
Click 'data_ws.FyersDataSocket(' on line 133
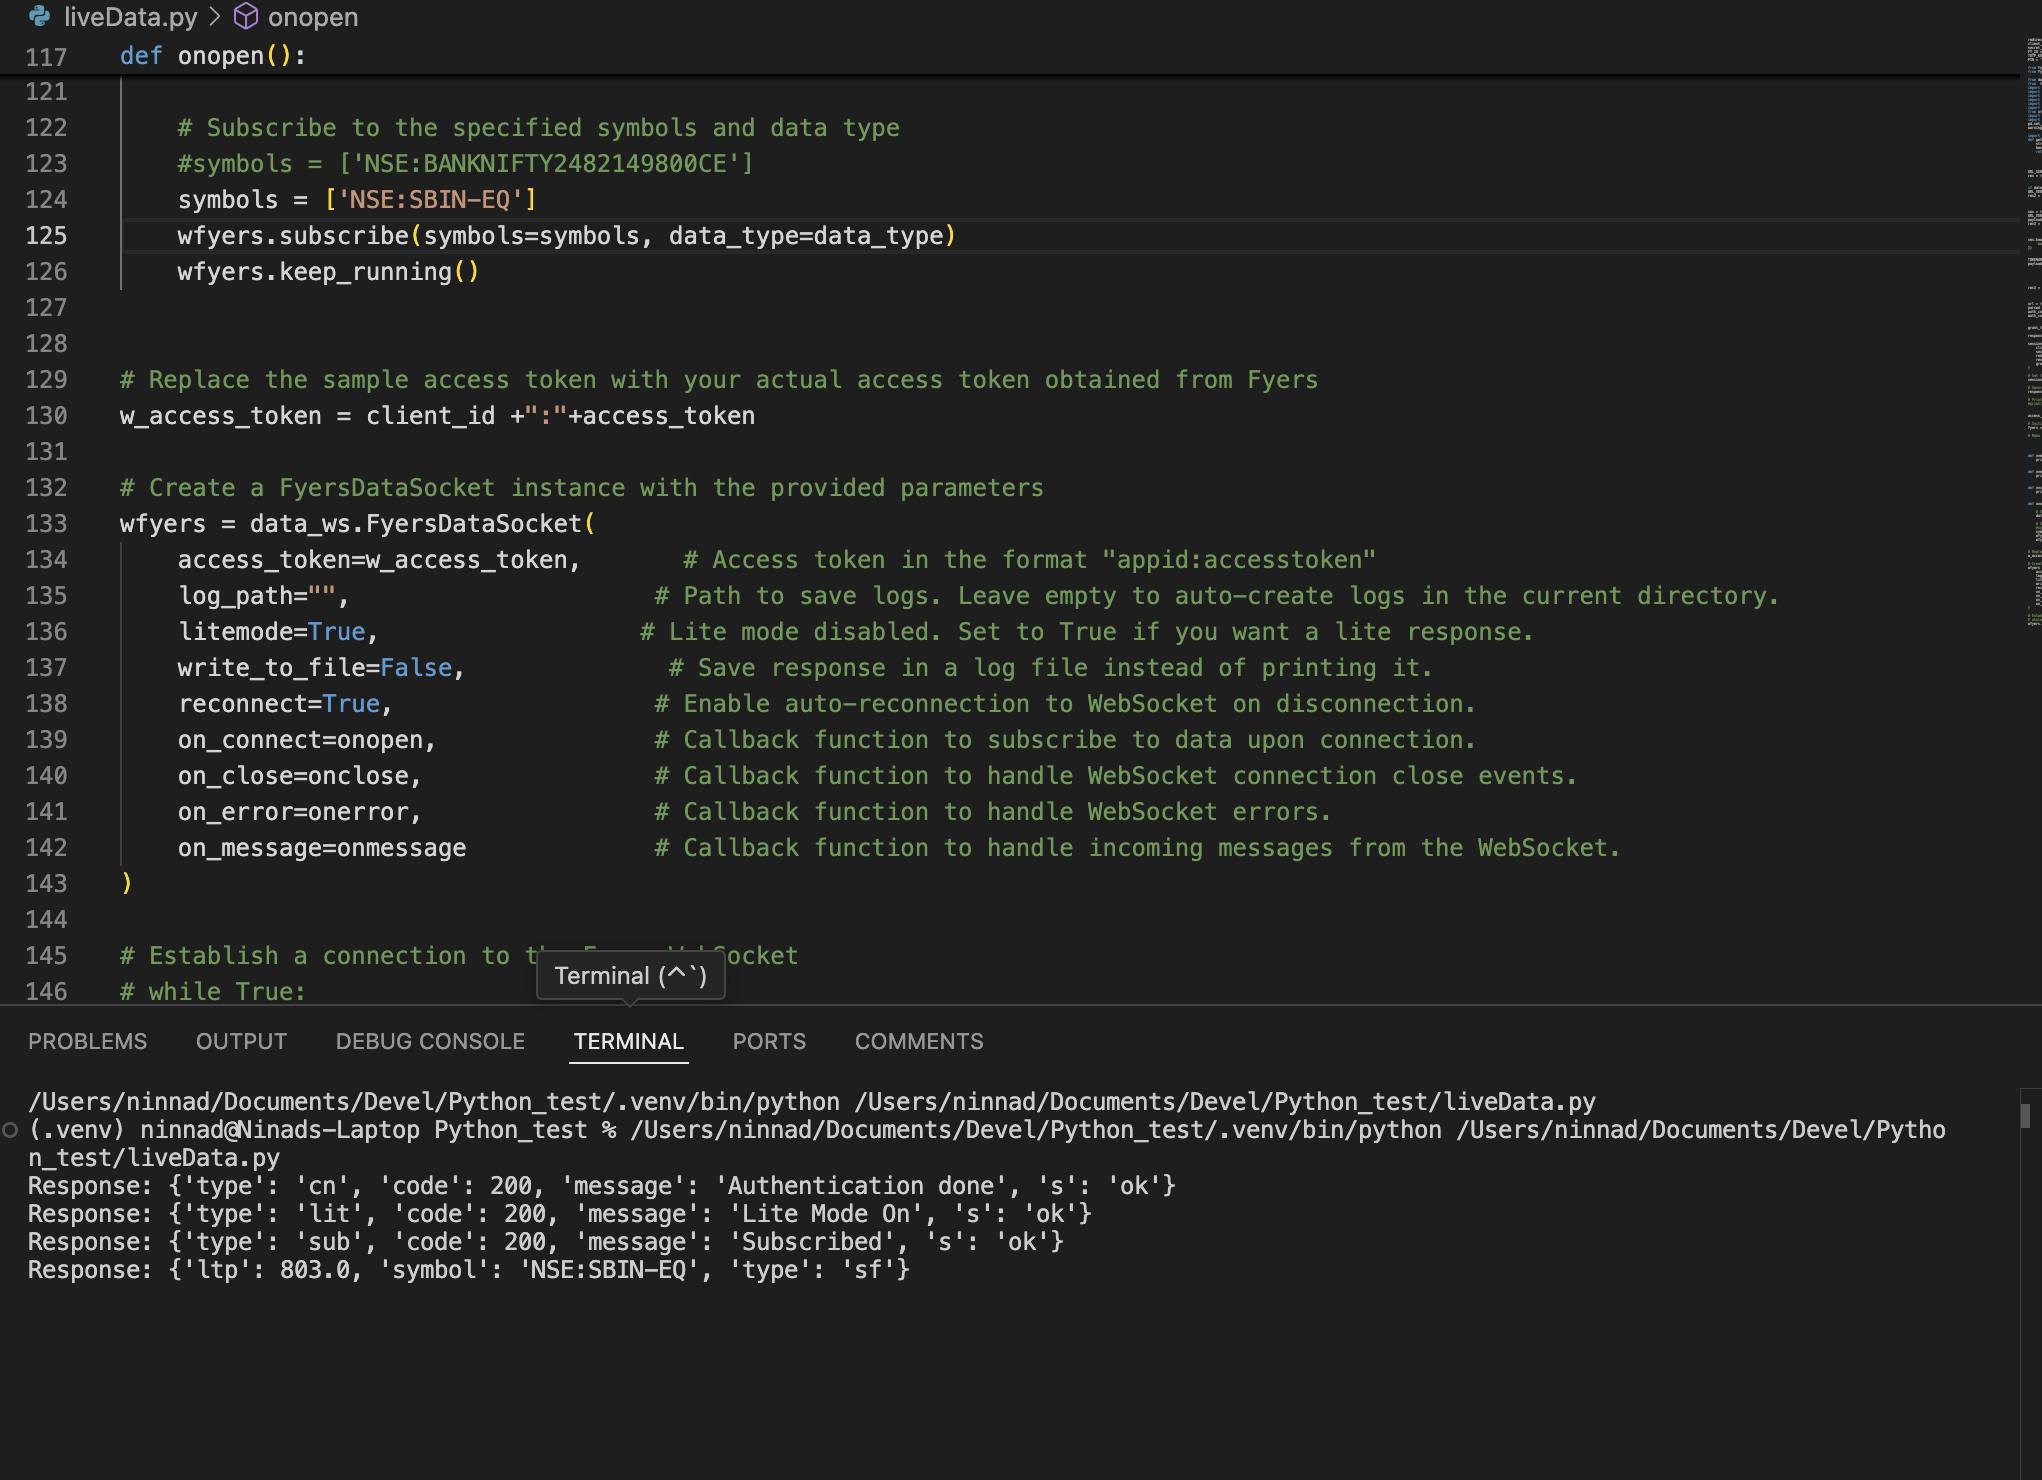point(422,524)
